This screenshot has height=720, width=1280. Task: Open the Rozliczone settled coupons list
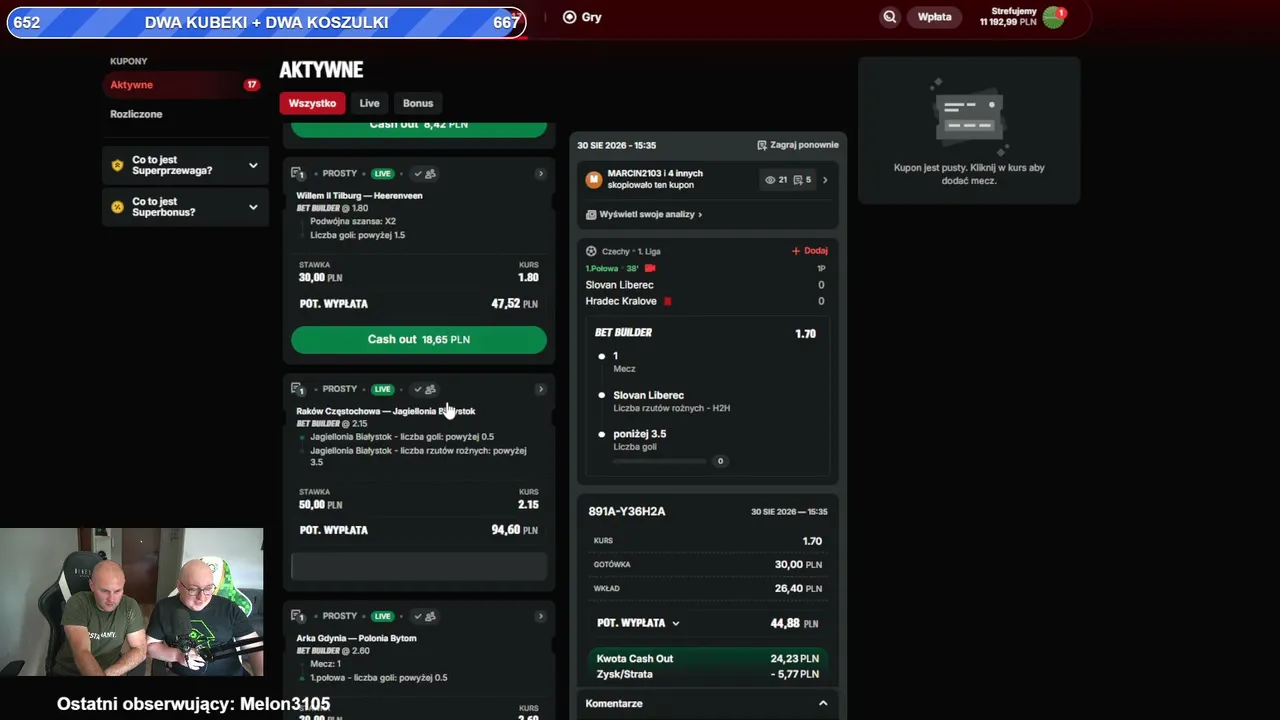pos(136,114)
